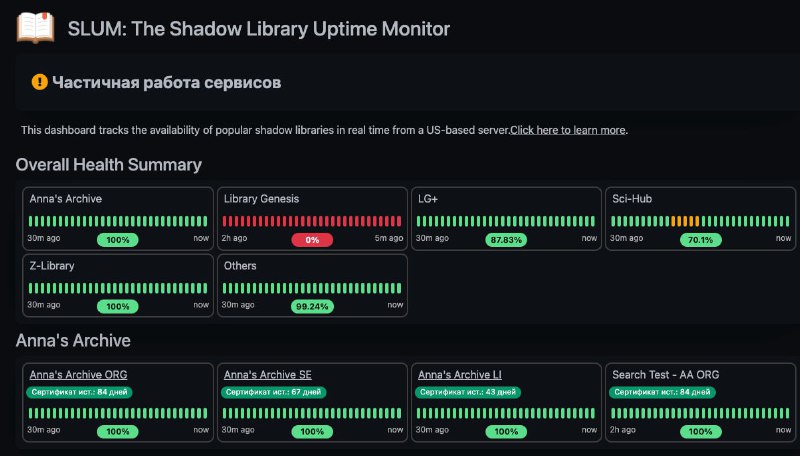The image size is (800, 456).
Task: Click Others uptime bar
Action: click(x=312, y=288)
